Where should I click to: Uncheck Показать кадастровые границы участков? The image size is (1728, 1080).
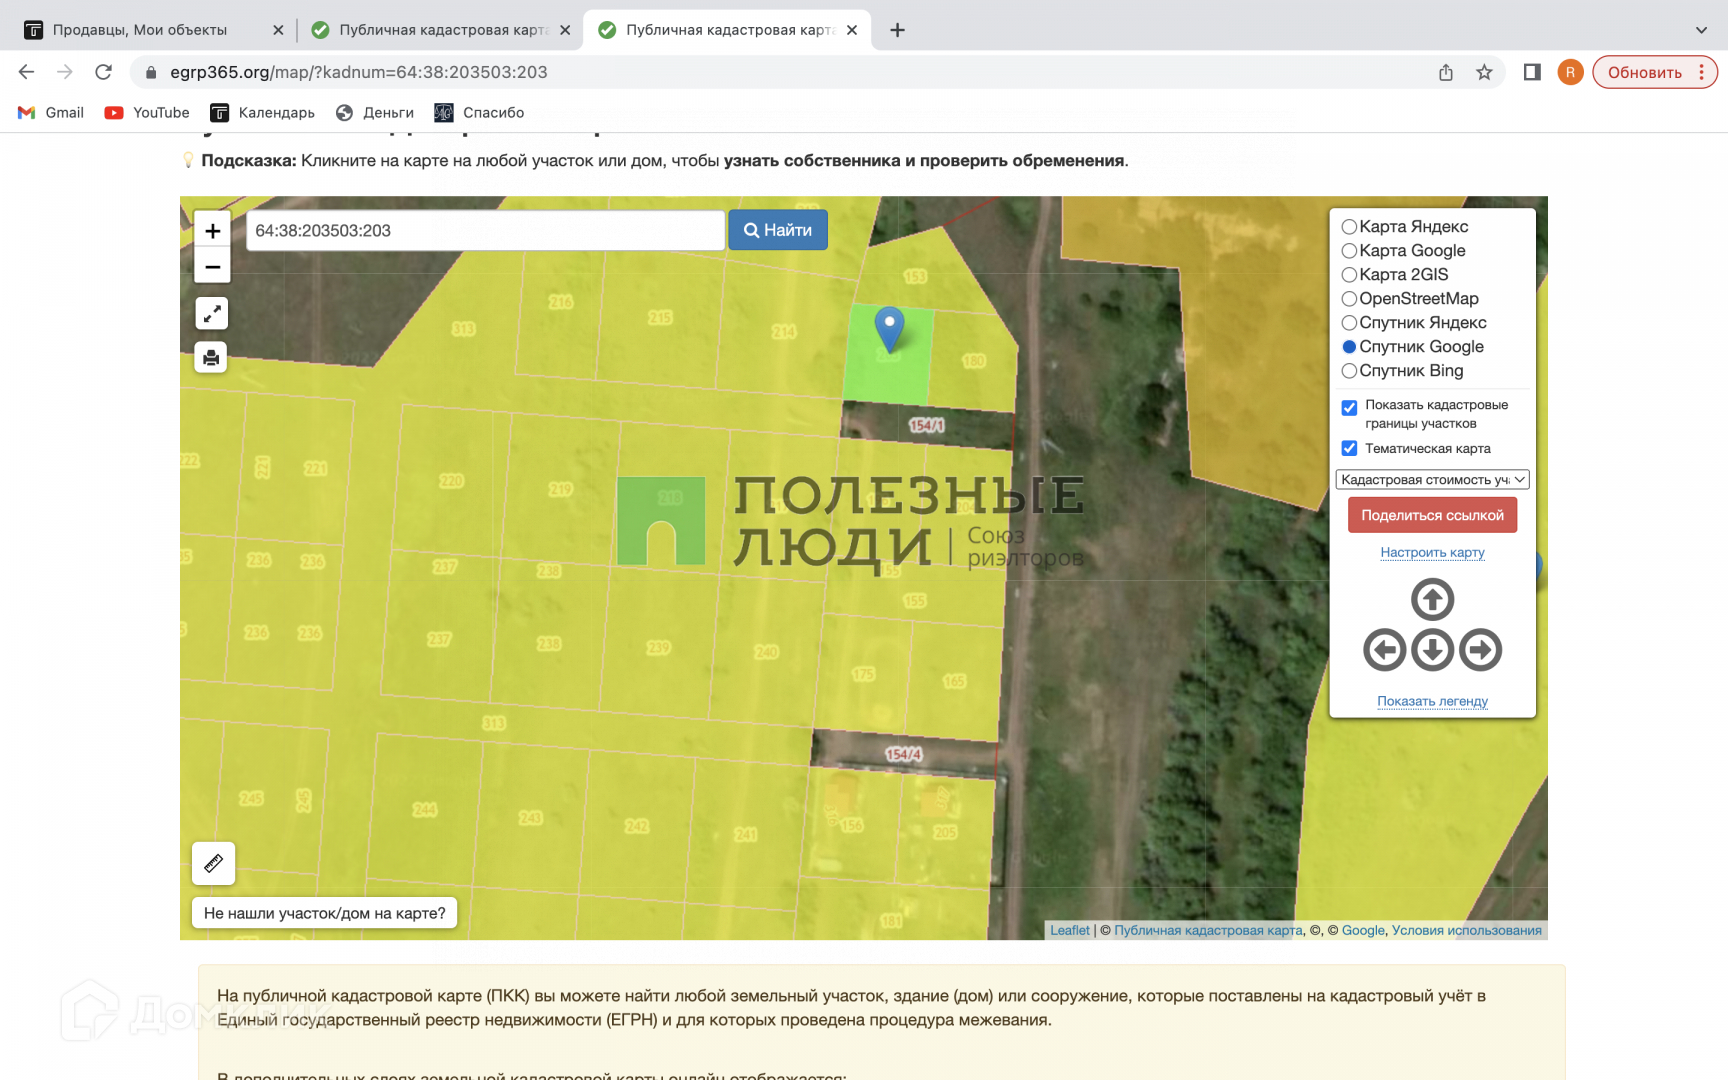point(1349,407)
